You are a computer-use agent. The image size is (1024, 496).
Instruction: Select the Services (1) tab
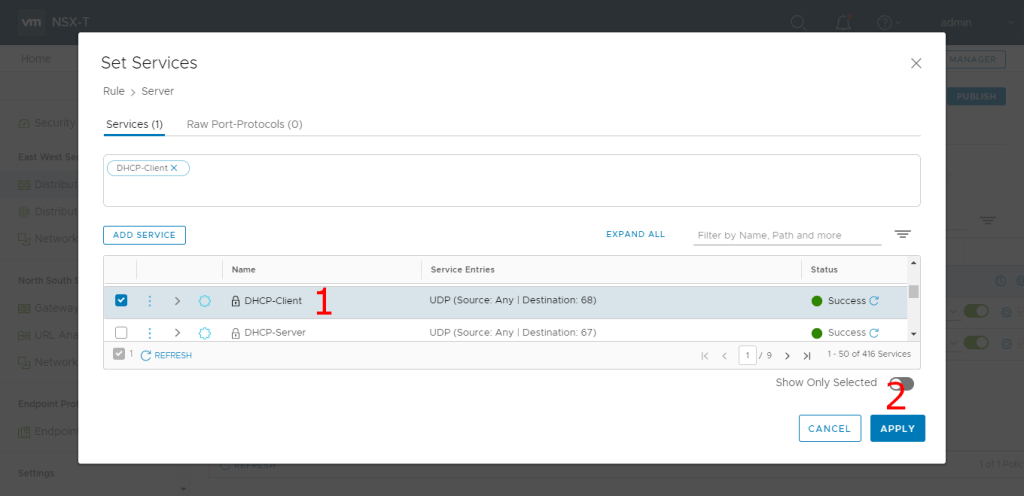[134, 124]
